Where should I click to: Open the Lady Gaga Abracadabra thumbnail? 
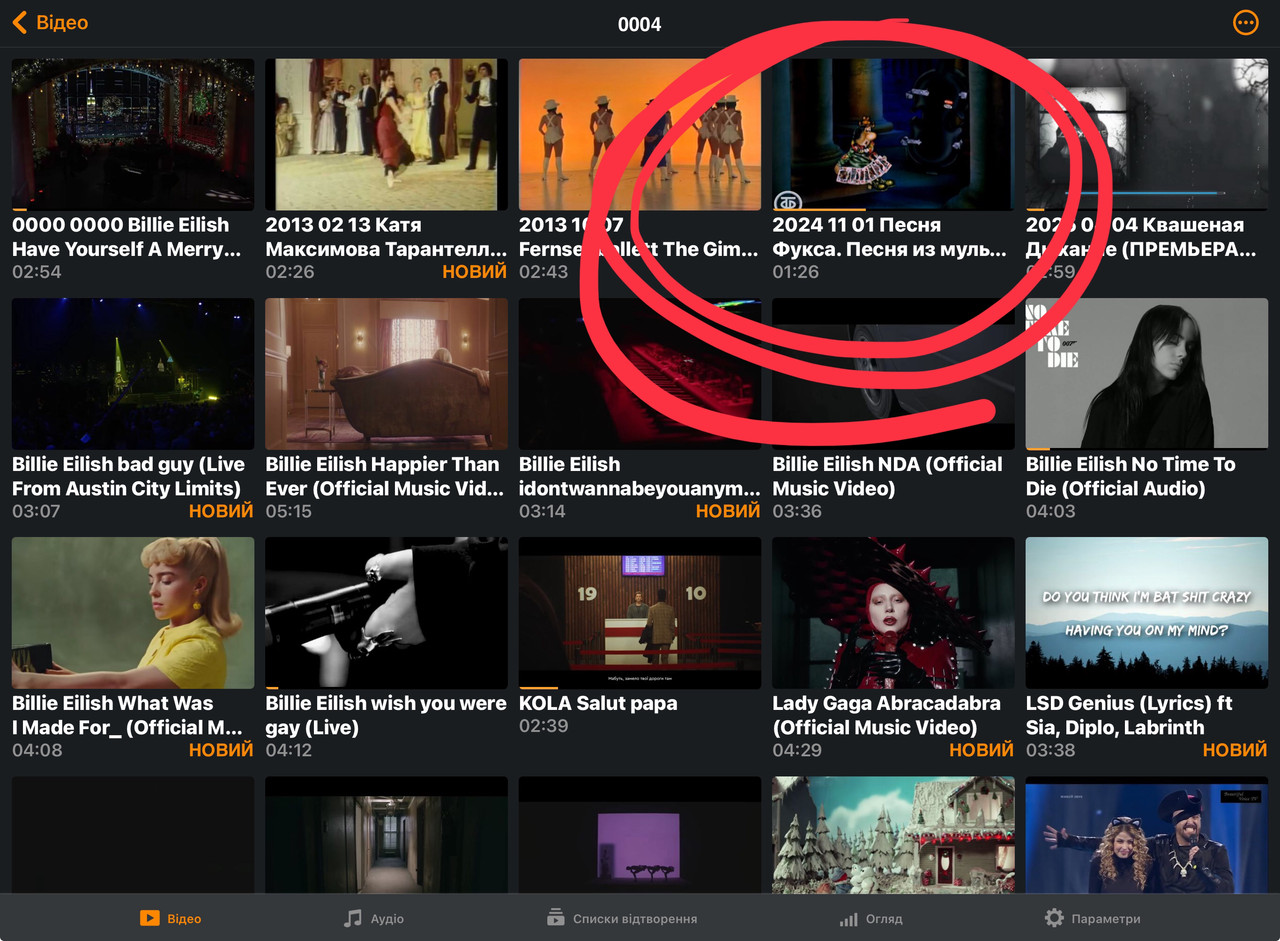tap(893, 613)
